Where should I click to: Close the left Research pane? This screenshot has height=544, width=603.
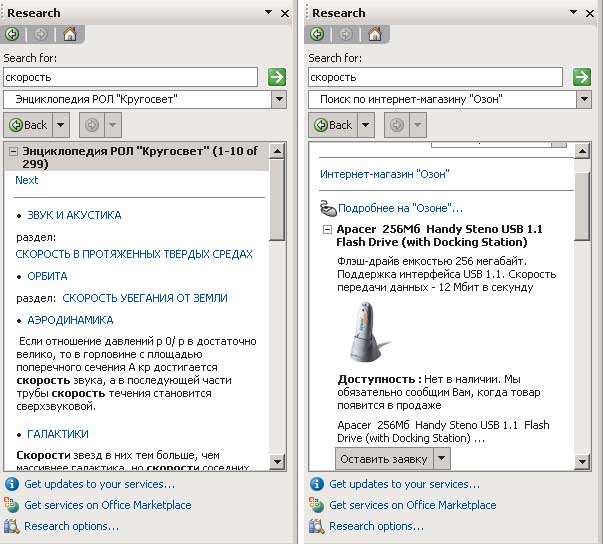(x=285, y=13)
